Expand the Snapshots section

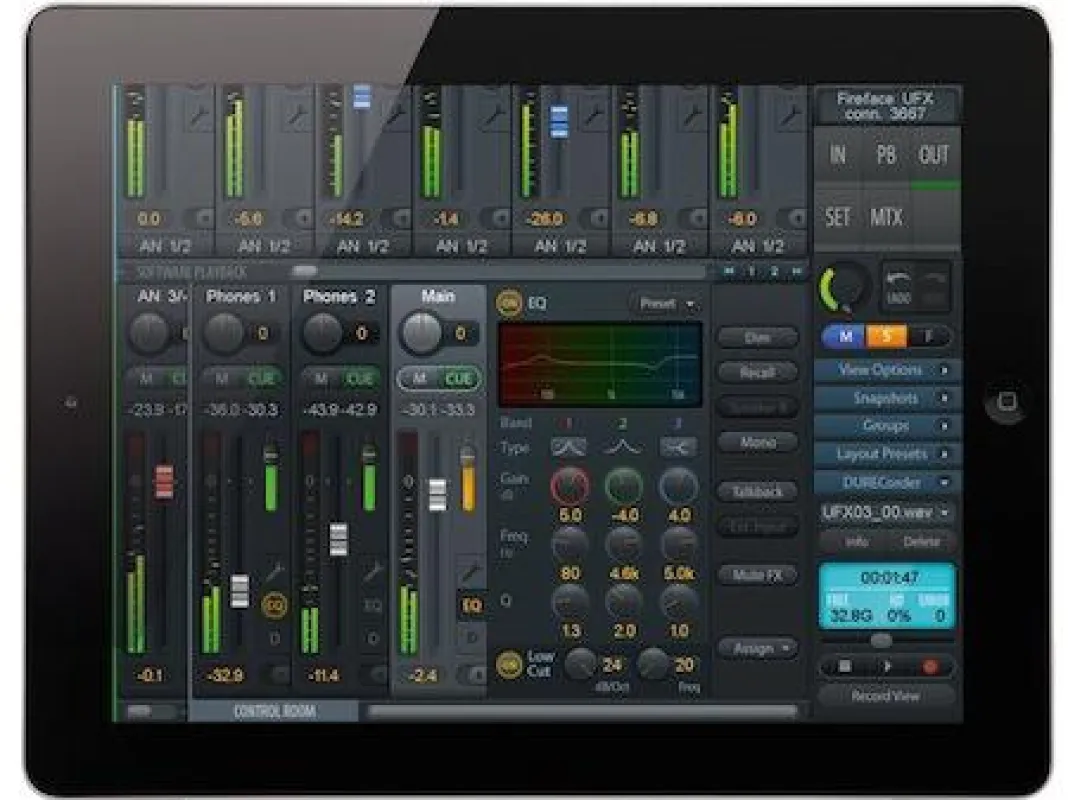(888, 398)
